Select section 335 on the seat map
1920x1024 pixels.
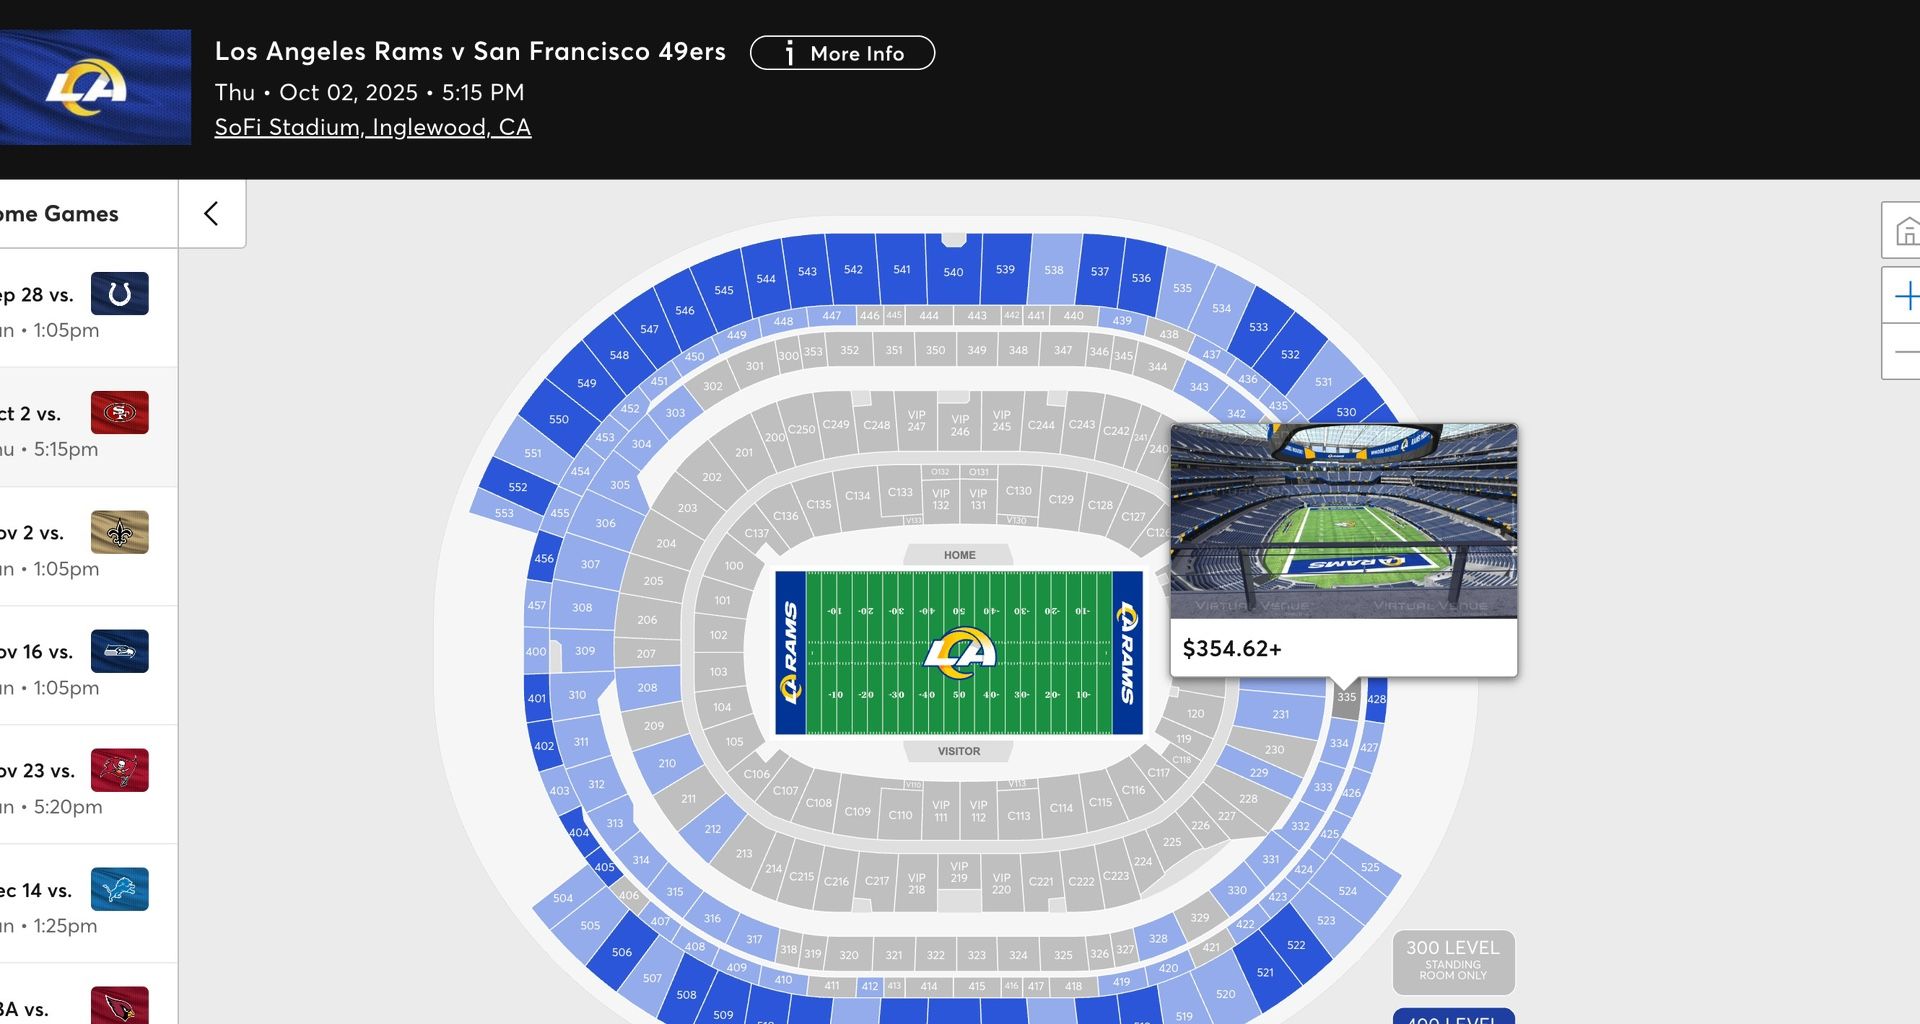pos(1346,697)
